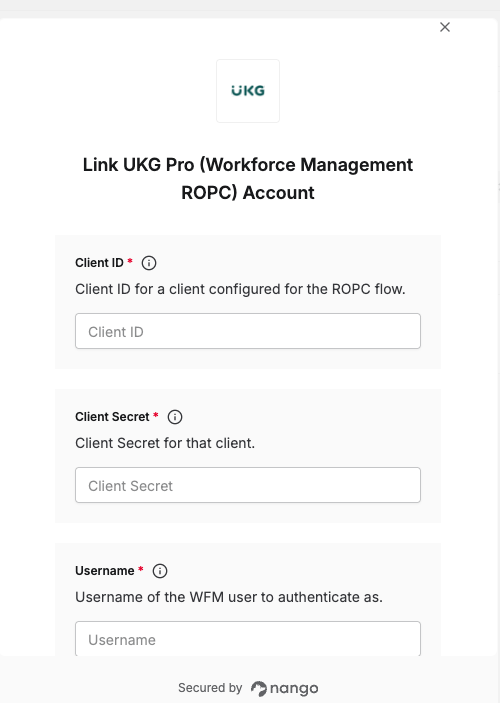
Task: Show info tooltip for Client ID
Action: (149, 263)
